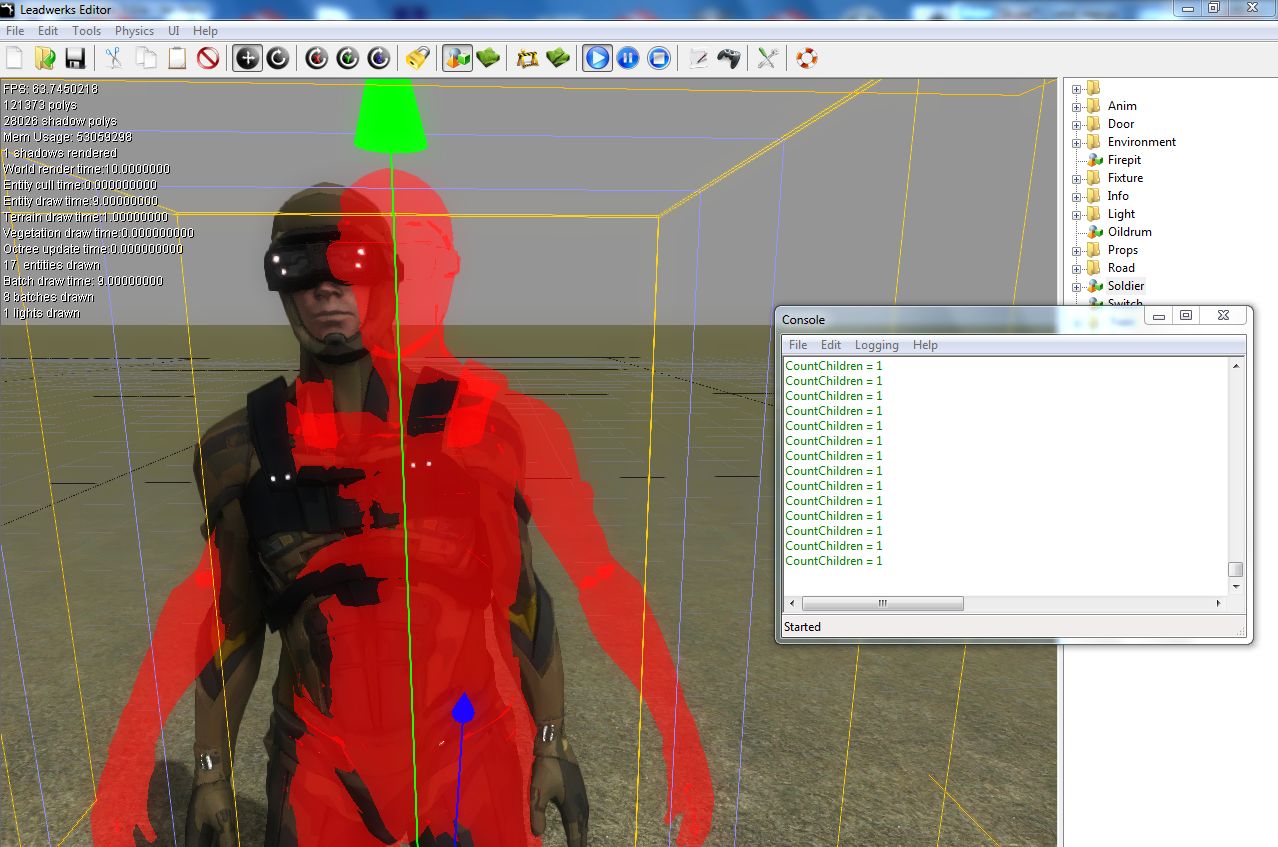
Task: Click the Paste toolbar icon
Action: point(176,58)
